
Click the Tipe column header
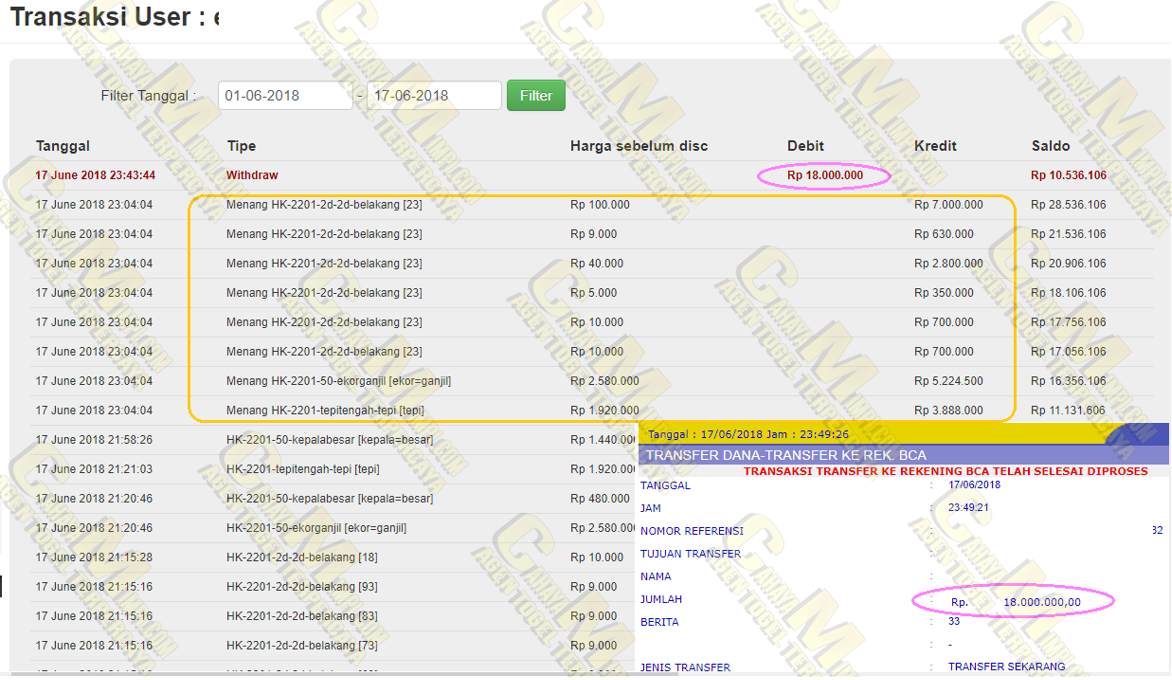click(x=241, y=146)
